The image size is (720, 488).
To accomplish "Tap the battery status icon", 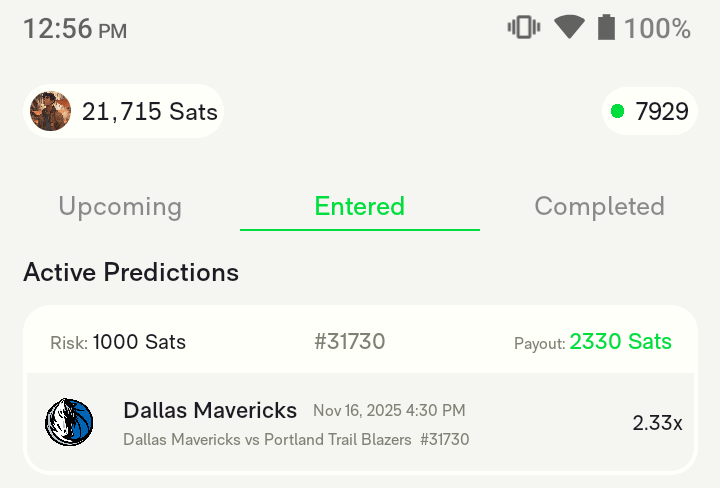I will coord(606,28).
